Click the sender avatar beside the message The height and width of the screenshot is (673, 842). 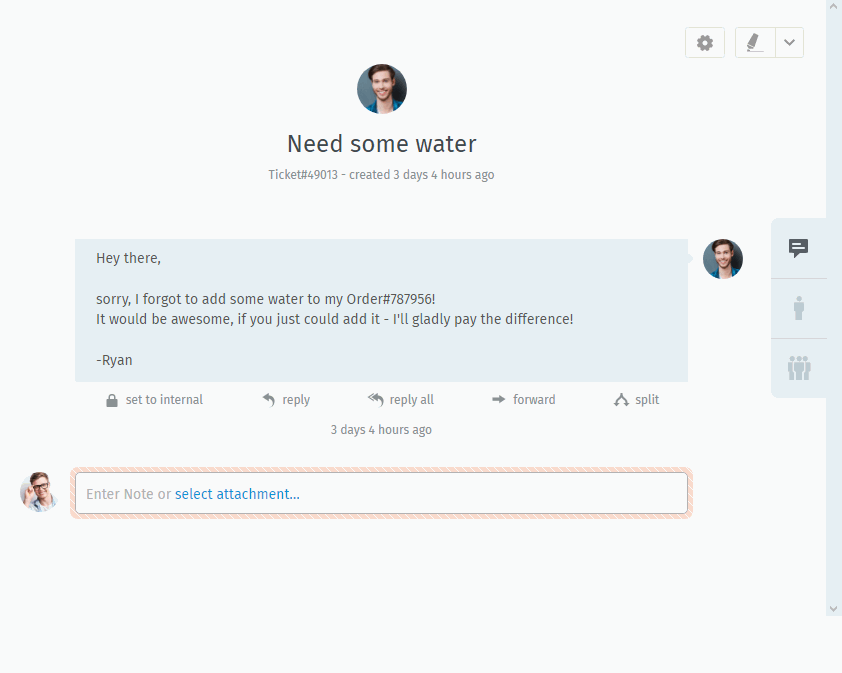click(x=723, y=259)
